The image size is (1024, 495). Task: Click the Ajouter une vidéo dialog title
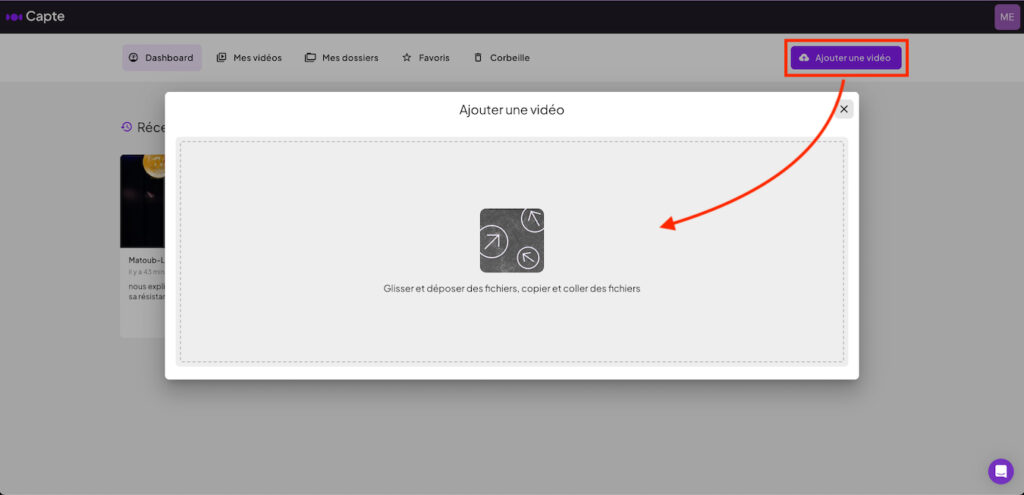pos(512,109)
